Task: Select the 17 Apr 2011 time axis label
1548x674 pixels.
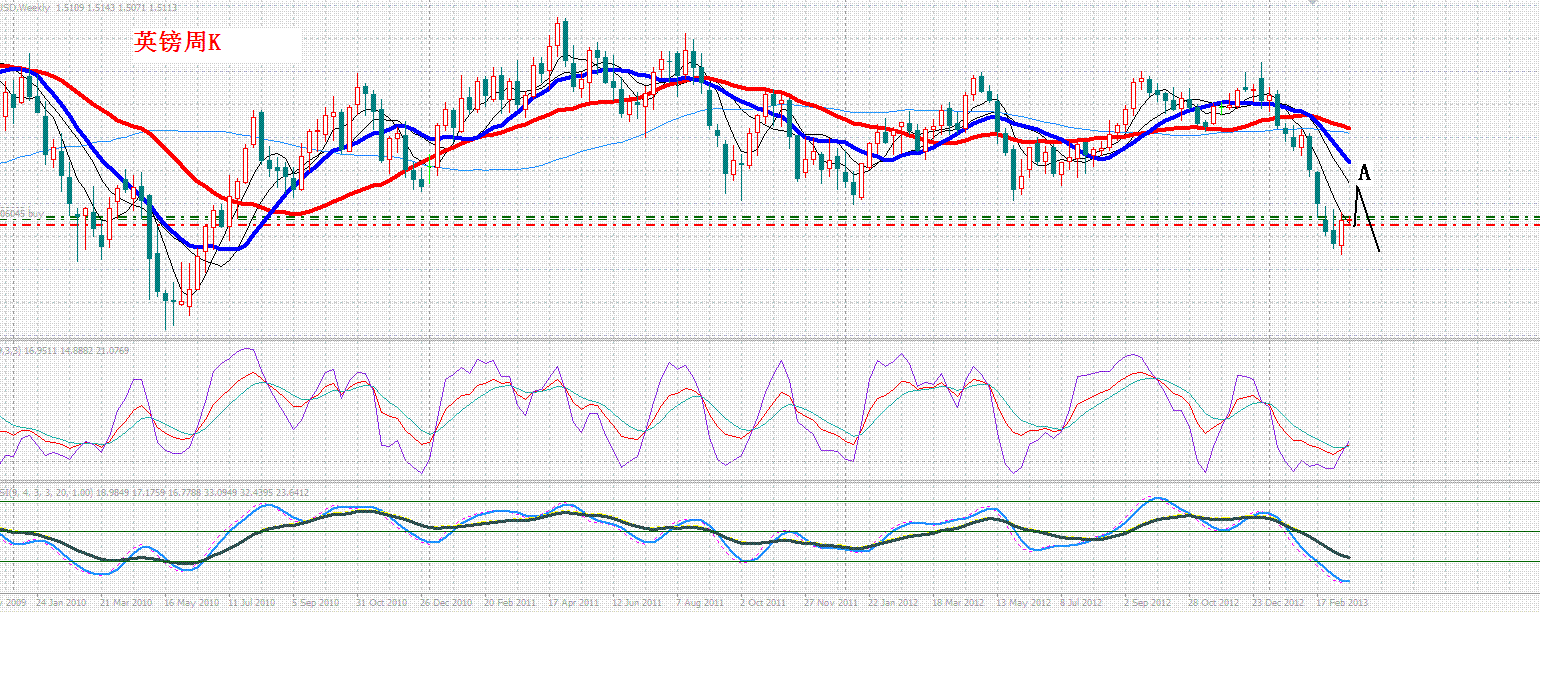Action: 574,603
